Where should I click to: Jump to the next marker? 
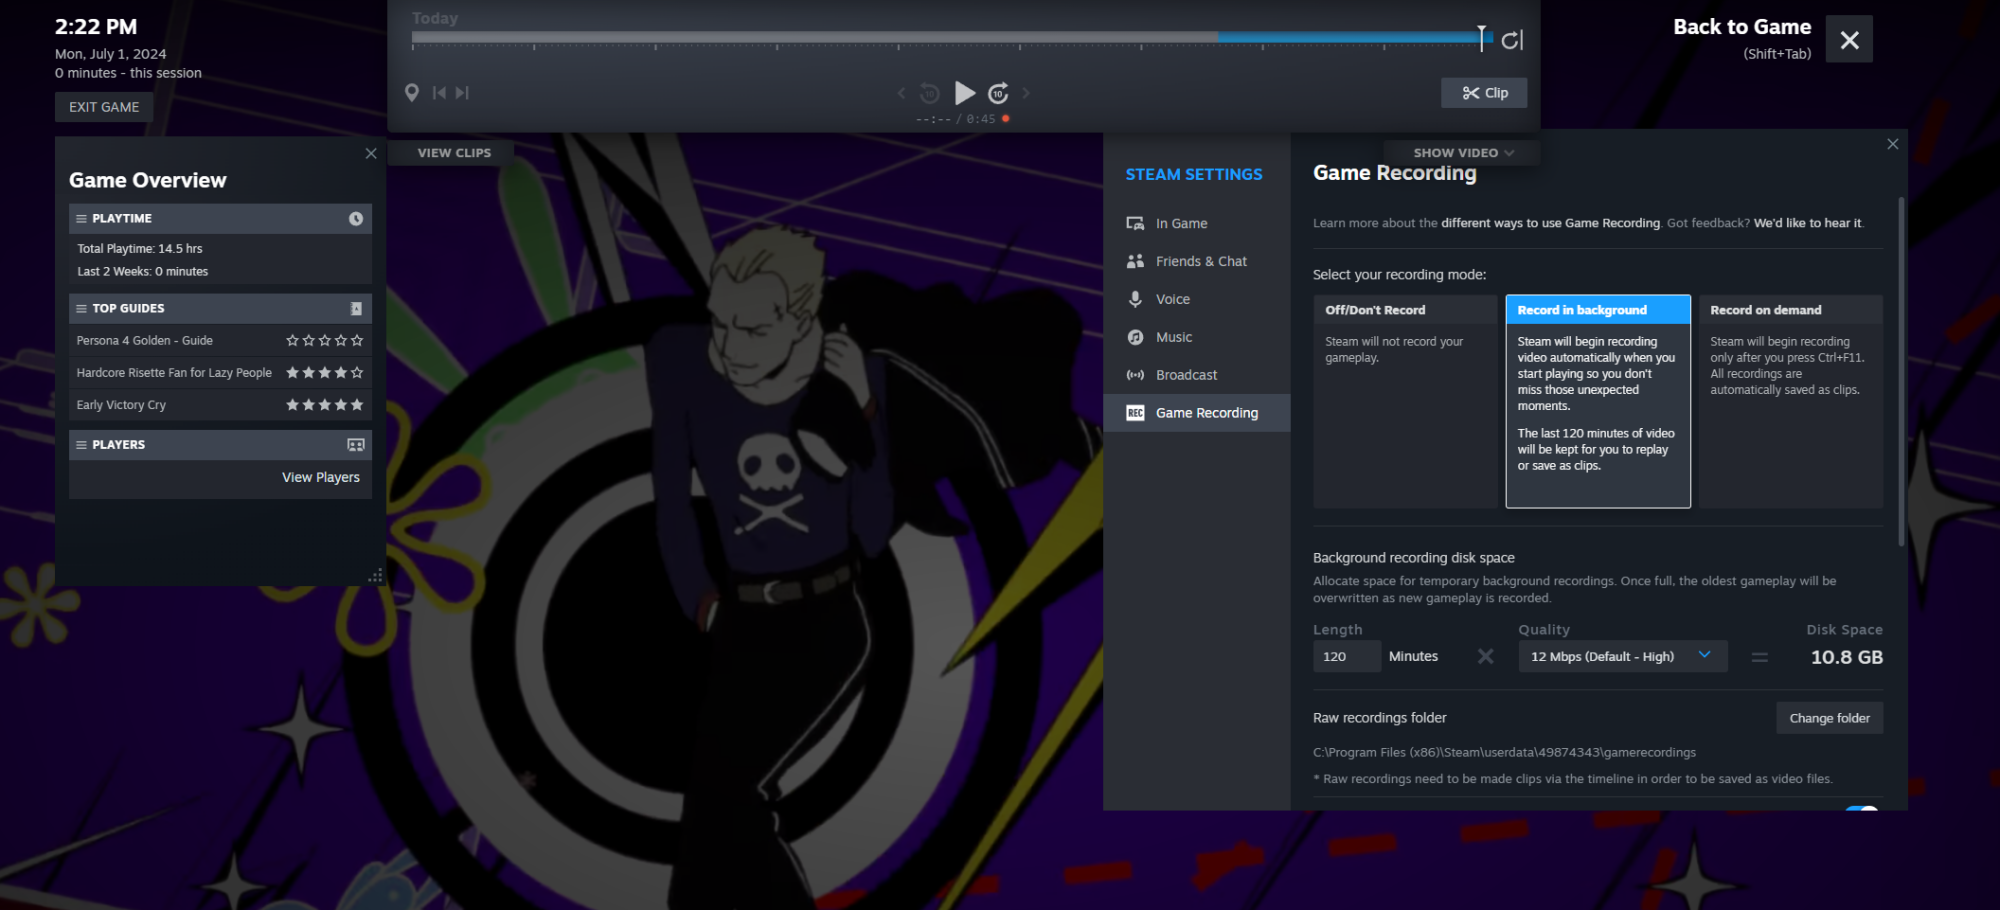pyautogui.click(x=462, y=93)
